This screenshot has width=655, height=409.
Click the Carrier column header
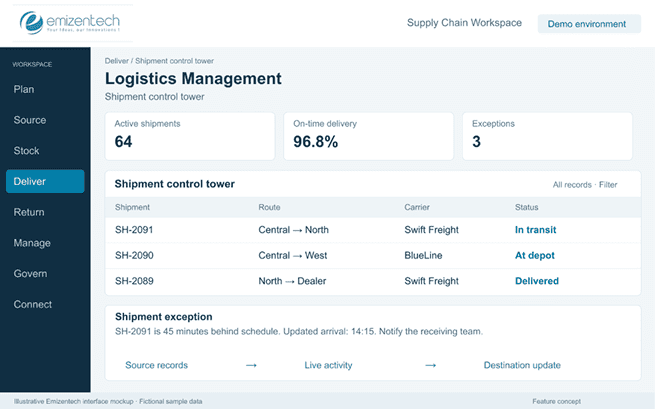(417, 207)
